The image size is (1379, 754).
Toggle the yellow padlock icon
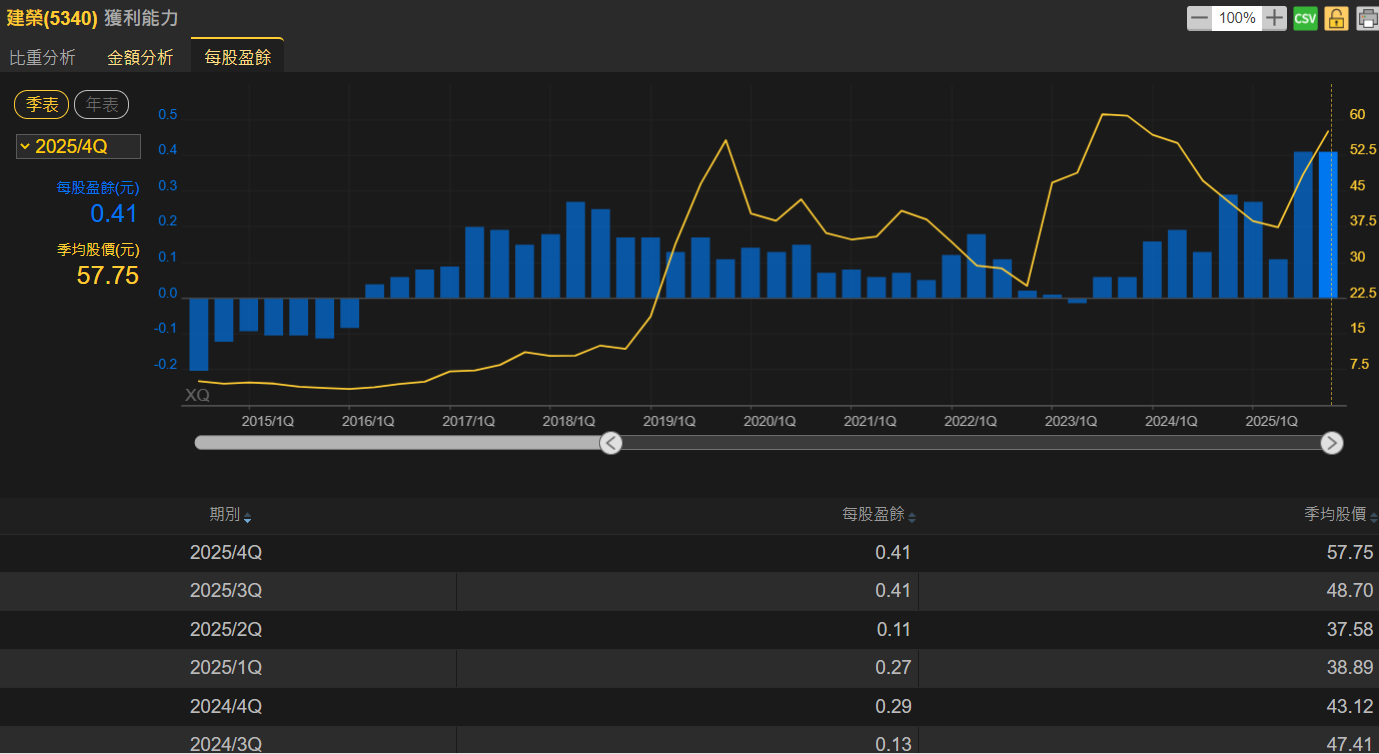point(1336,18)
